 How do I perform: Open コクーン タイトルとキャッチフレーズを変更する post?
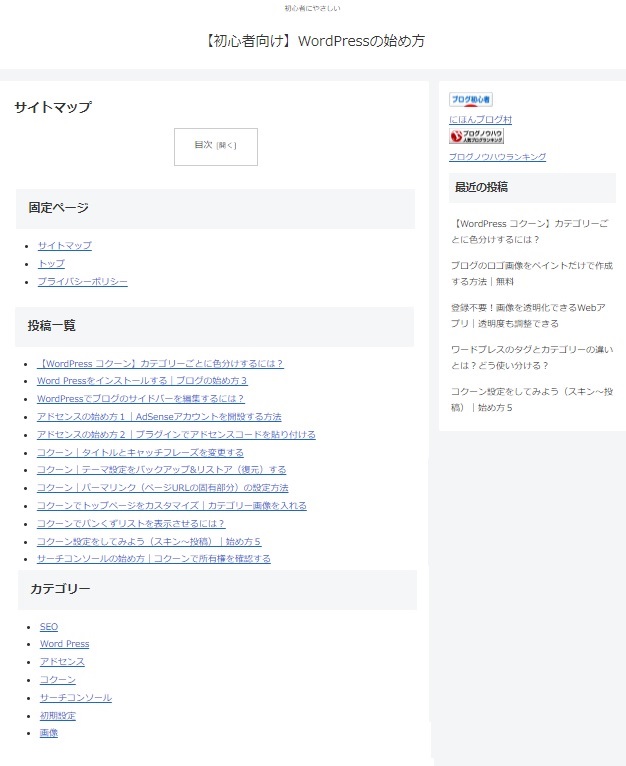(x=140, y=452)
